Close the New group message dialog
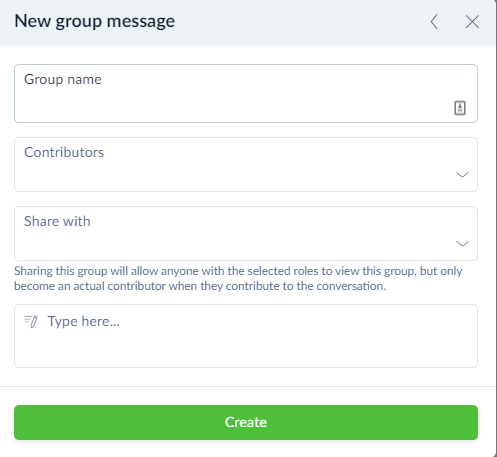The width and height of the screenshot is (497, 457). [472, 22]
